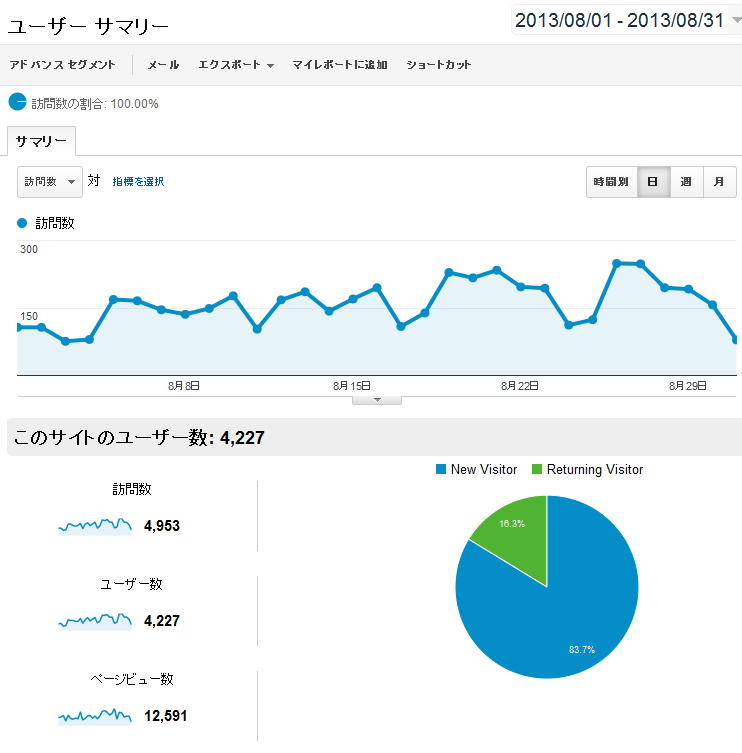Switch graph to 週 view
742x753 pixels.
686,182
